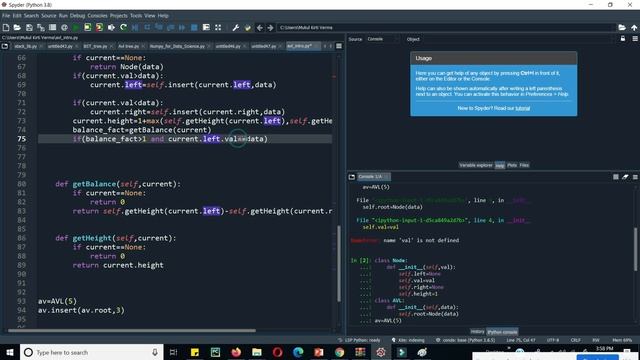Start debugging with the debug file icon
640x360 pixels.
[x=135, y=27]
